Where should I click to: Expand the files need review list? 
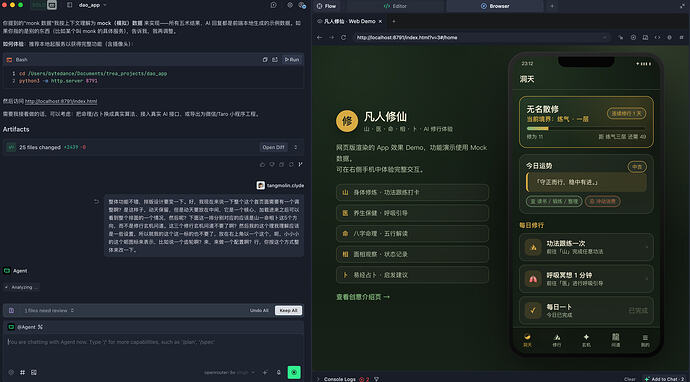pos(48,311)
